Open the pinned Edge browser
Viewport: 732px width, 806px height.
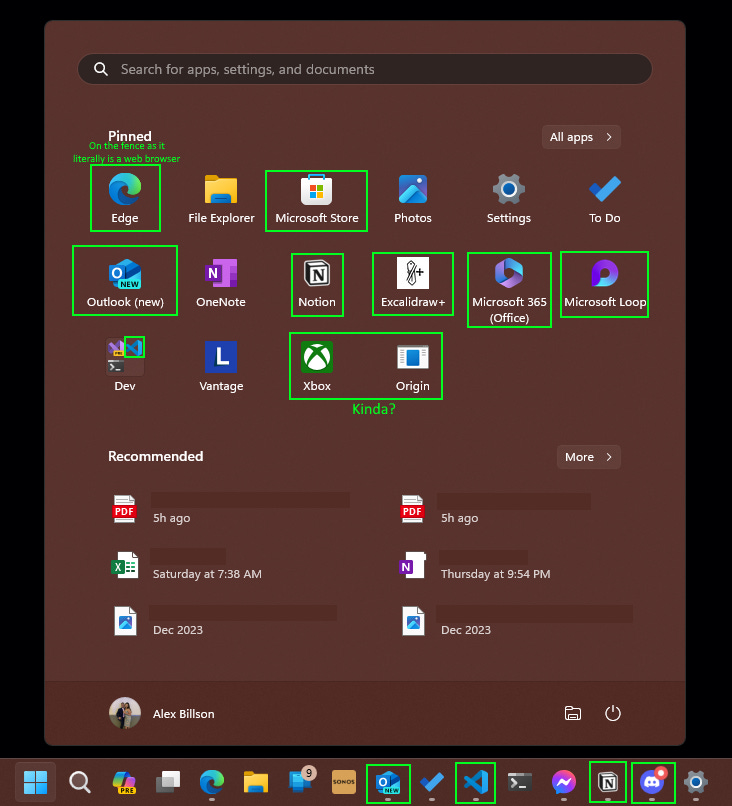[125, 198]
